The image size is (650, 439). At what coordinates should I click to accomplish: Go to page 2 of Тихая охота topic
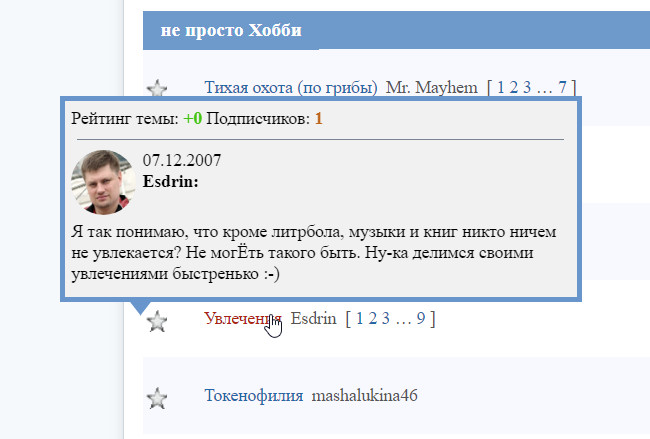click(514, 87)
